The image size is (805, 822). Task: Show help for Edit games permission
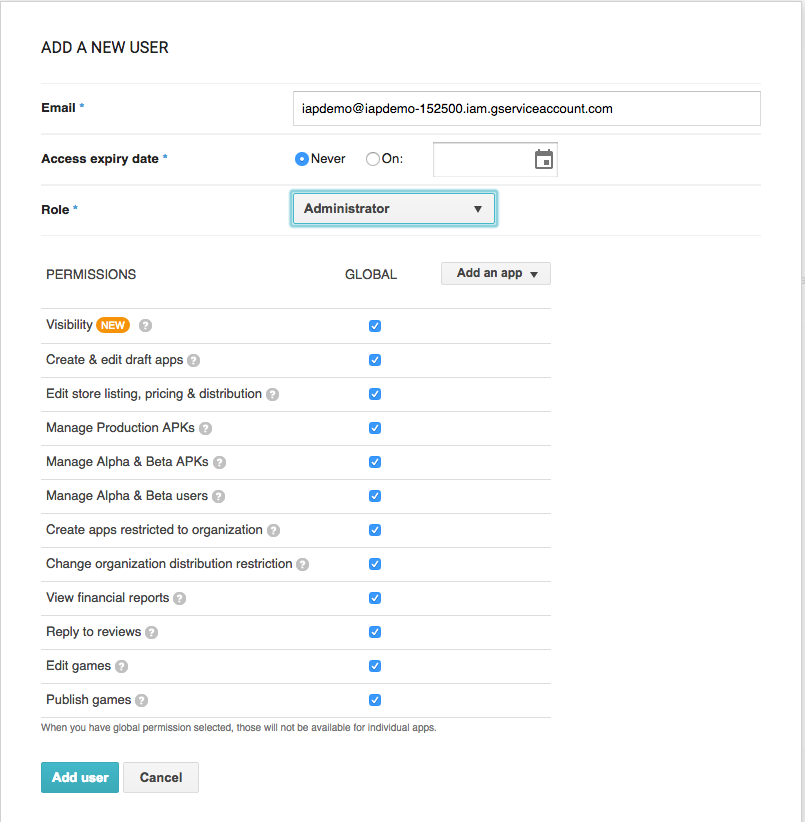(x=121, y=666)
